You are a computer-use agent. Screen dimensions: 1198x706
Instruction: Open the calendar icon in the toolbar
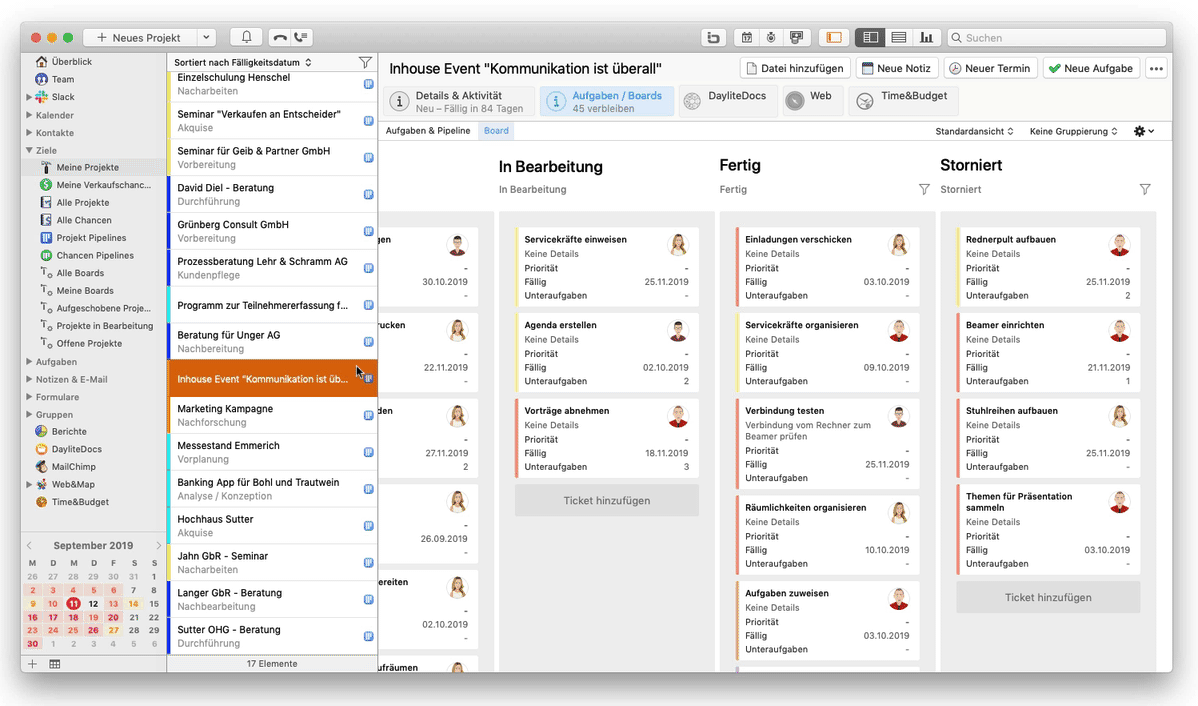click(x=746, y=37)
